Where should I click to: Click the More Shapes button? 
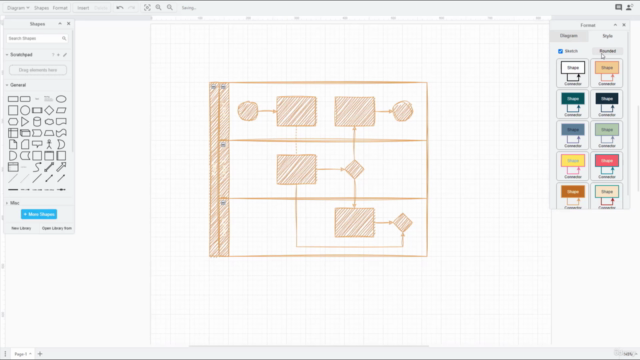coord(39,214)
